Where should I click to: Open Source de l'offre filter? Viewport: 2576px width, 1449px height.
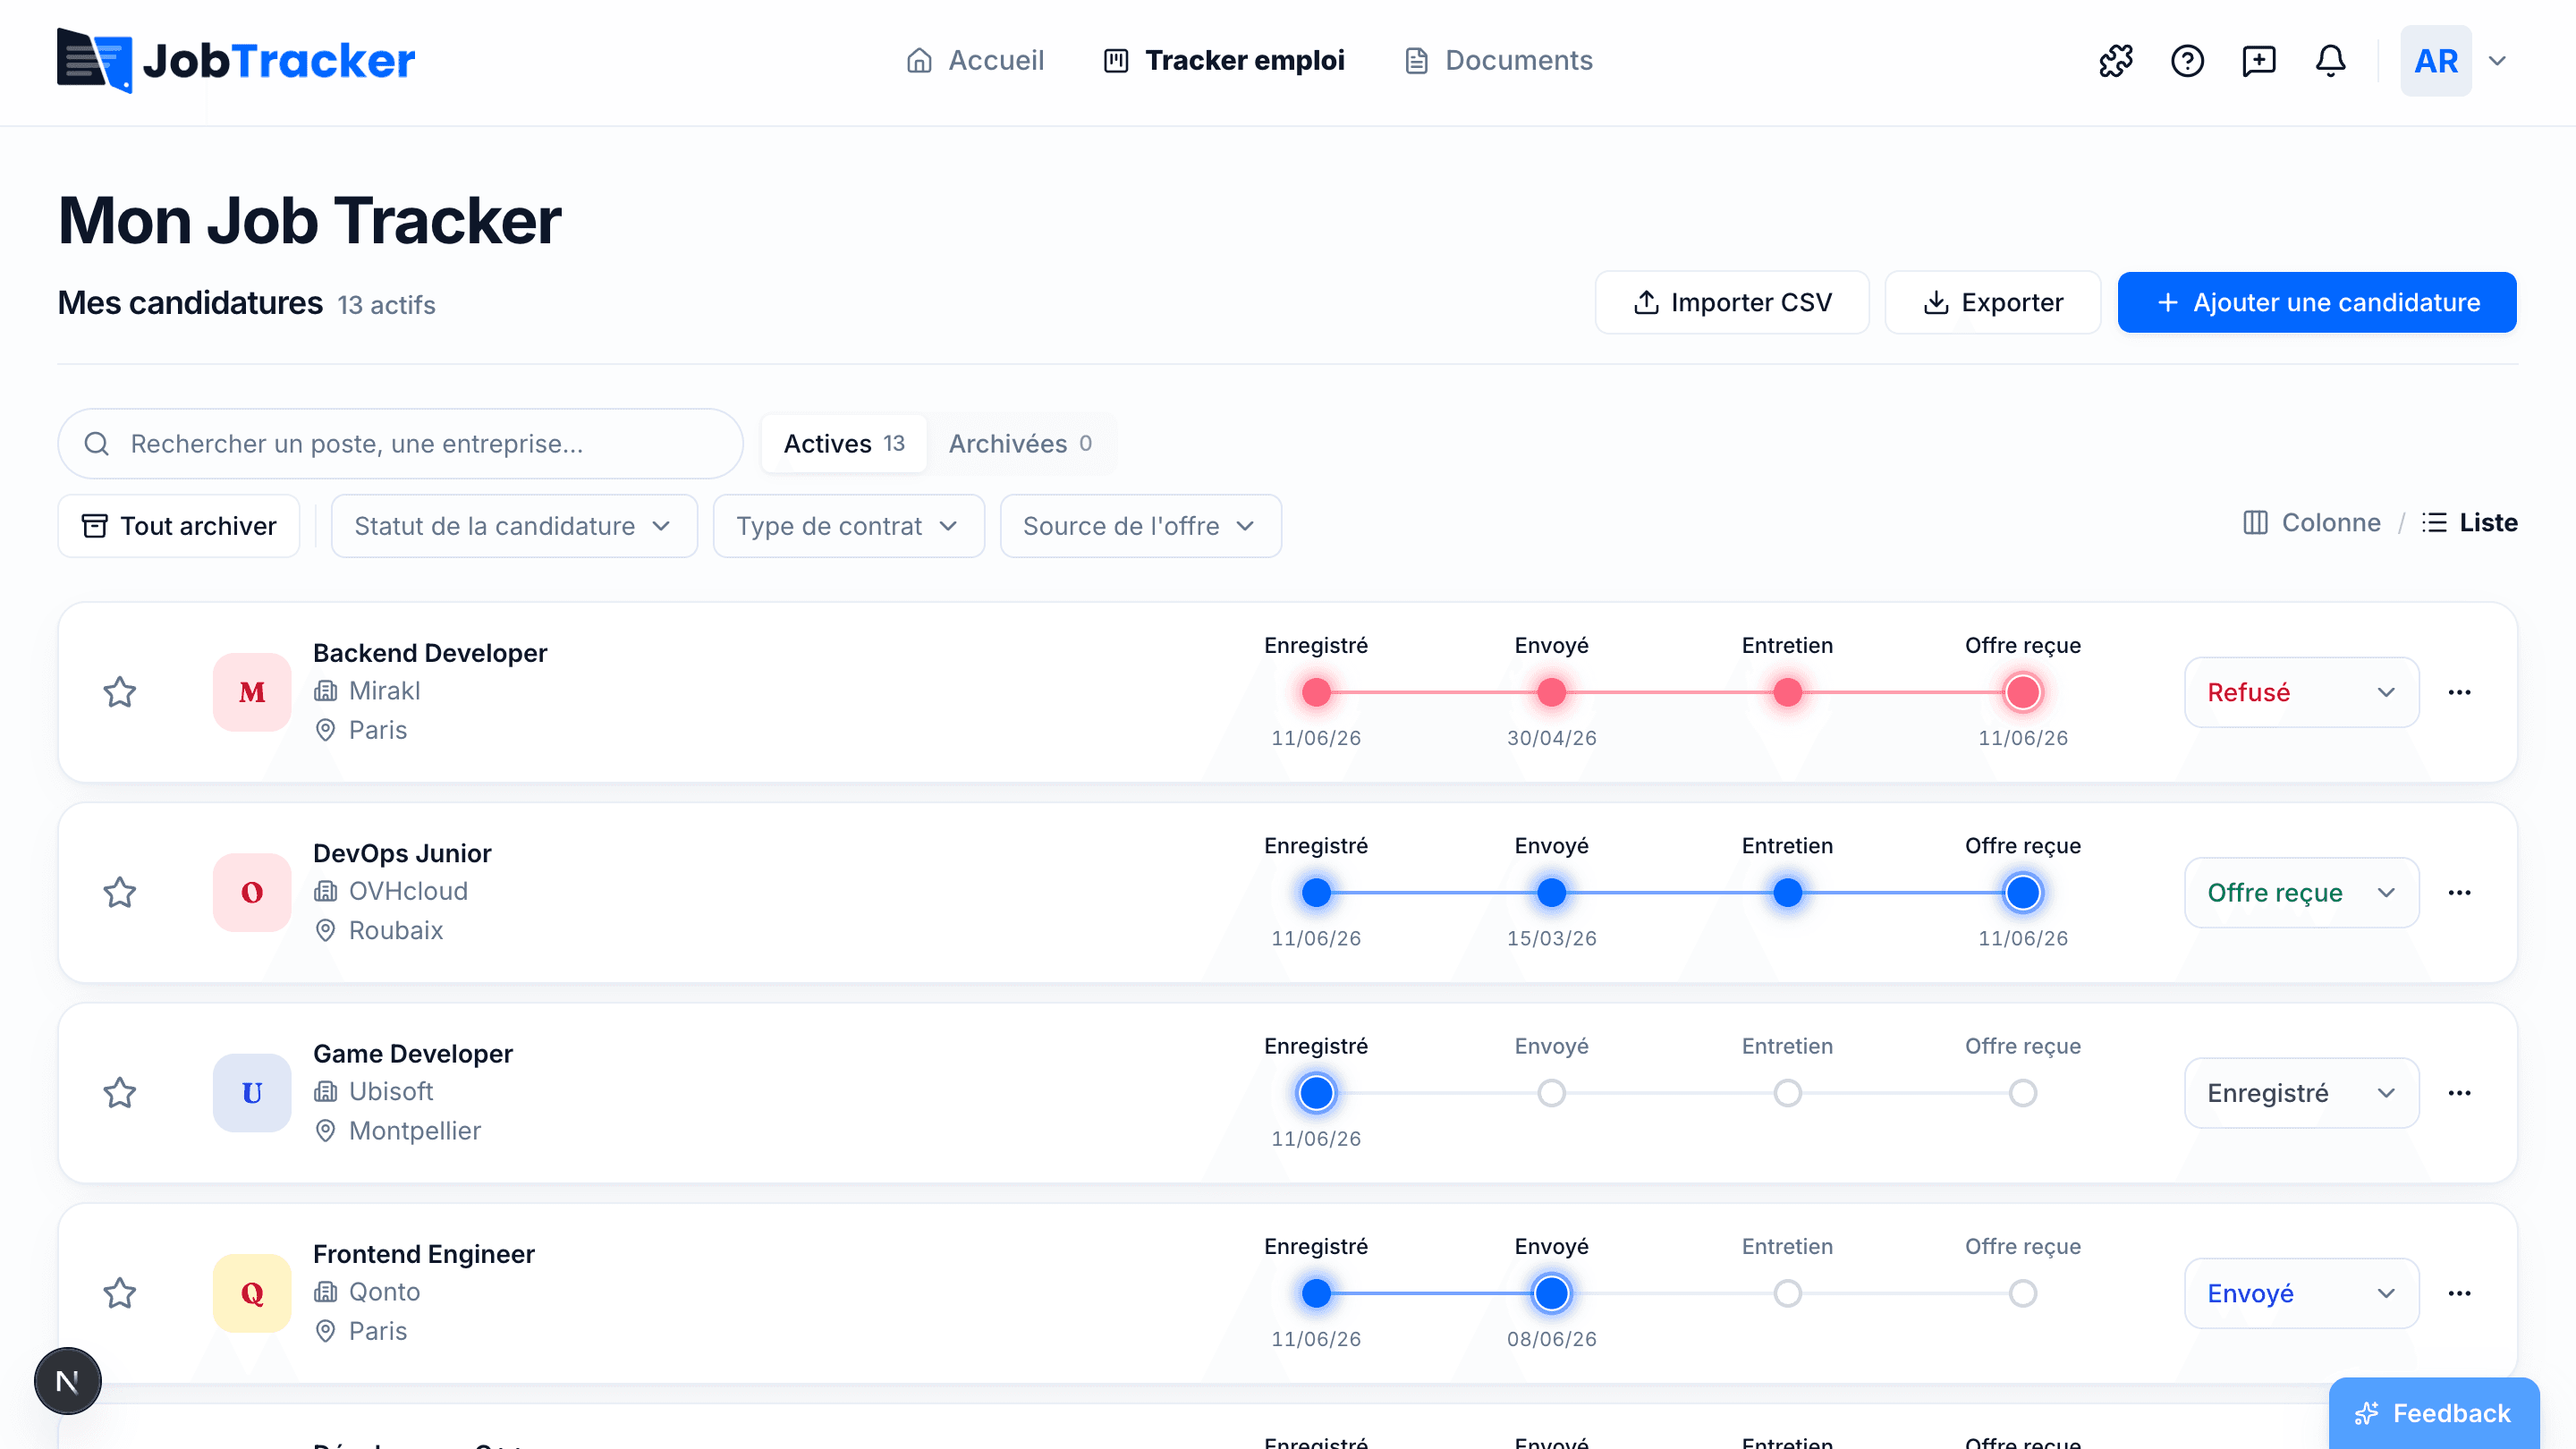tap(1141, 526)
